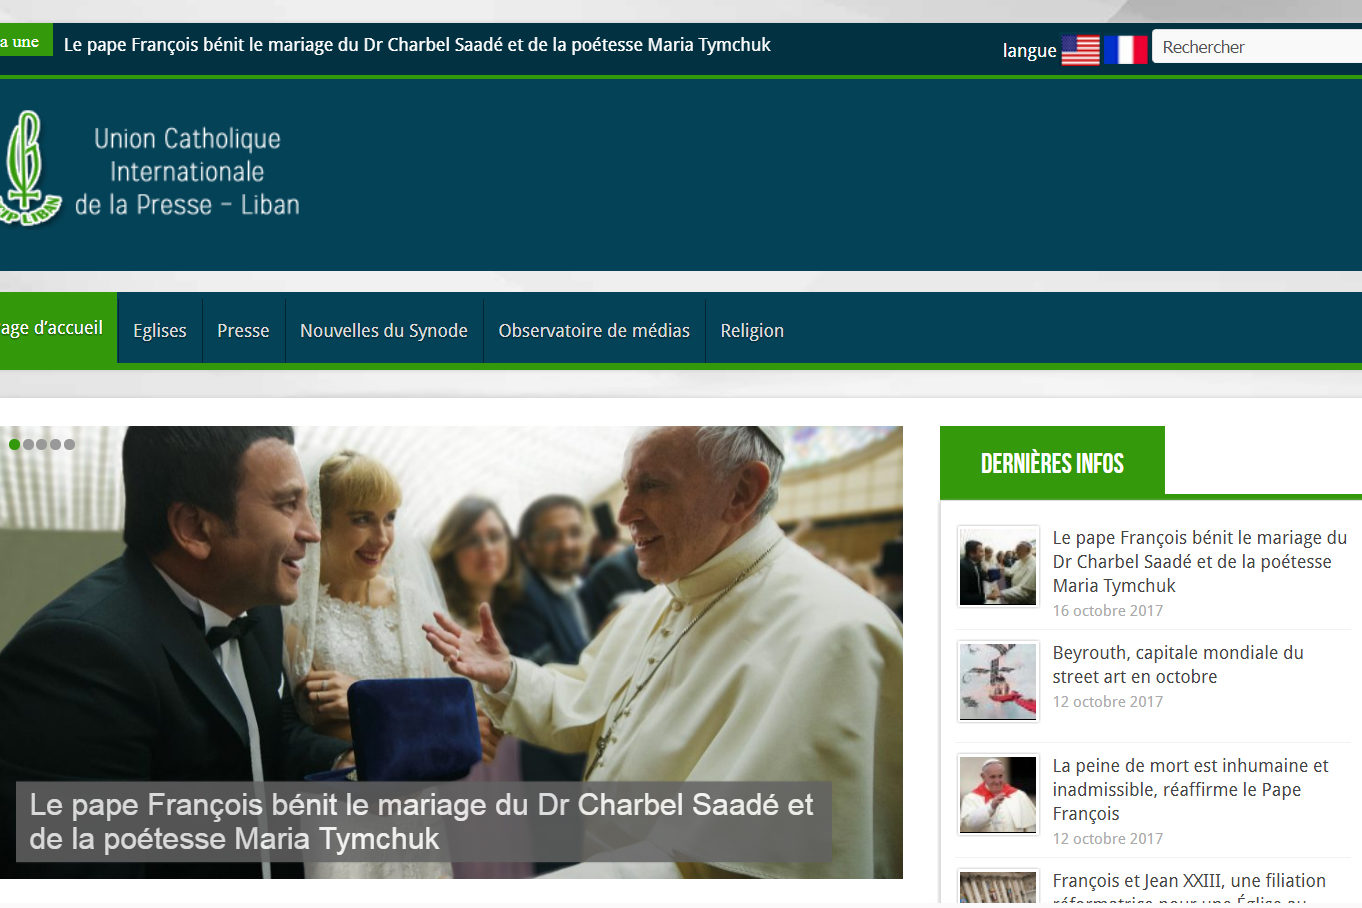Click the Pope François death penalty thumbnail
The image size is (1362, 908).
coord(998,795)
